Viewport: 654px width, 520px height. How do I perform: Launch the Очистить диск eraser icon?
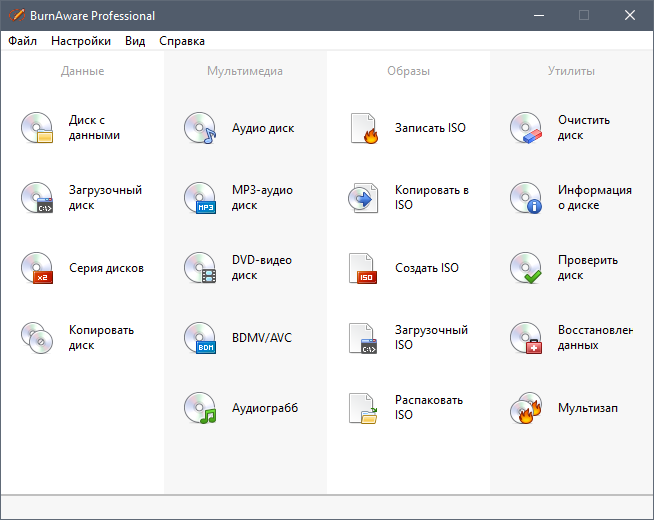coord(526,128)
